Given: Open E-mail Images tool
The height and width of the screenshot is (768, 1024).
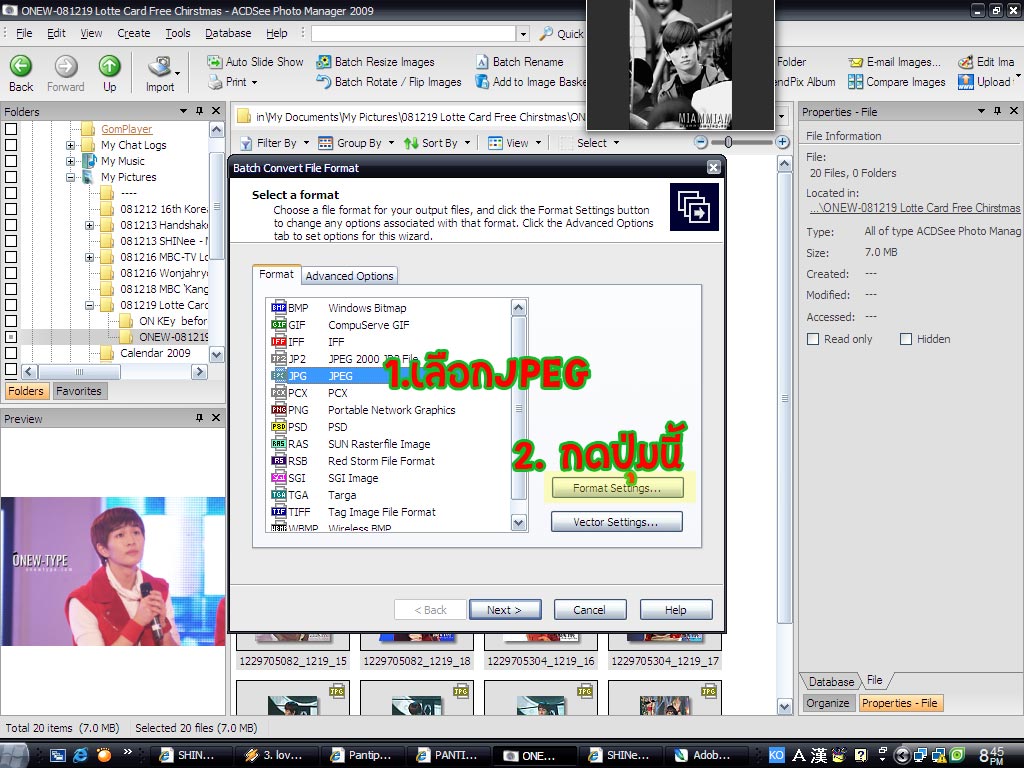Looking at the screenshot, I should [x=894, y=62].
